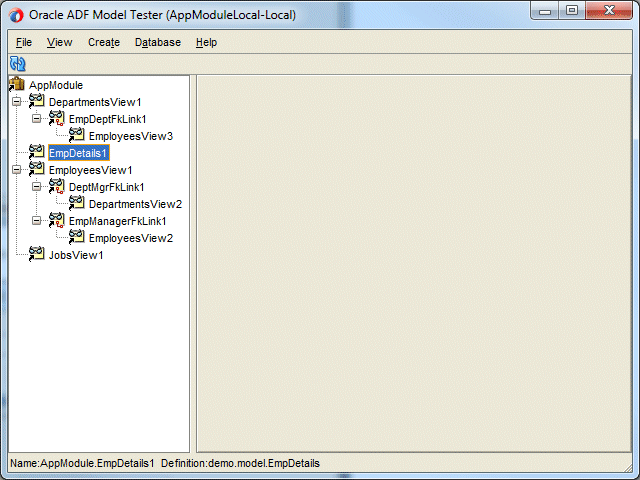The image size is (640, 480).
Task: Collapse the EmpManagerFkLink1 tree node
Action: click(36, 220)
